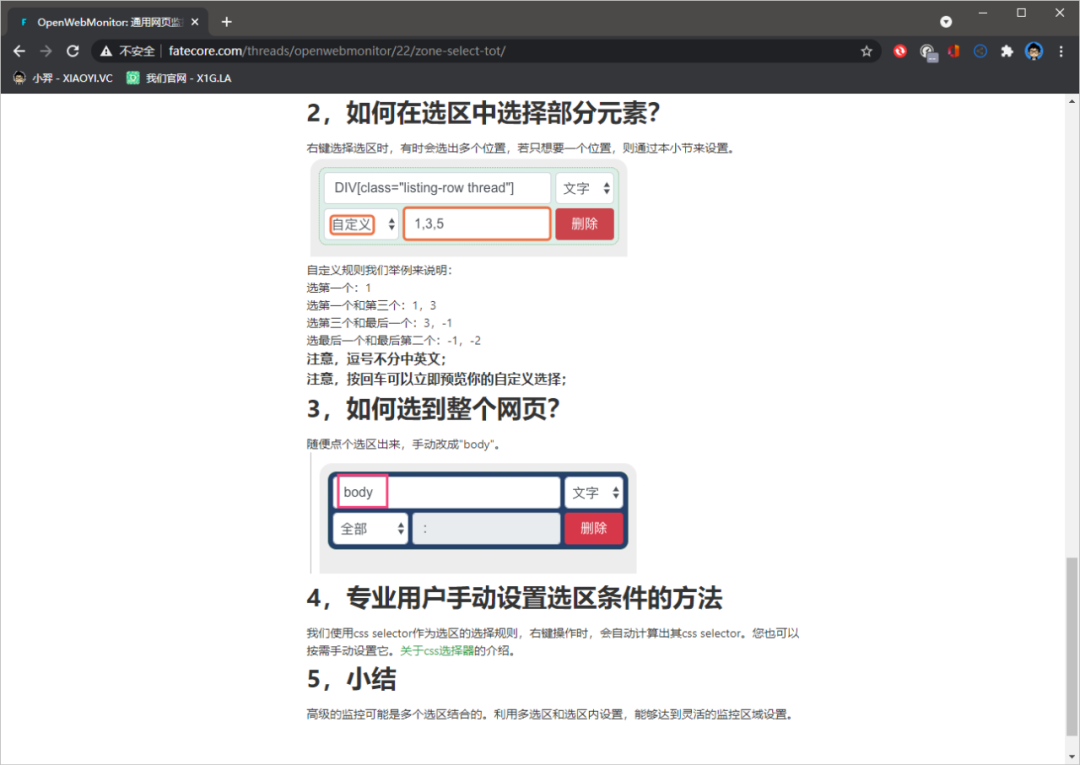Click the text 选最后一个和最后第二个：-1，-2
This screenshot has height=765, width=1080.
tap(394, 340)
